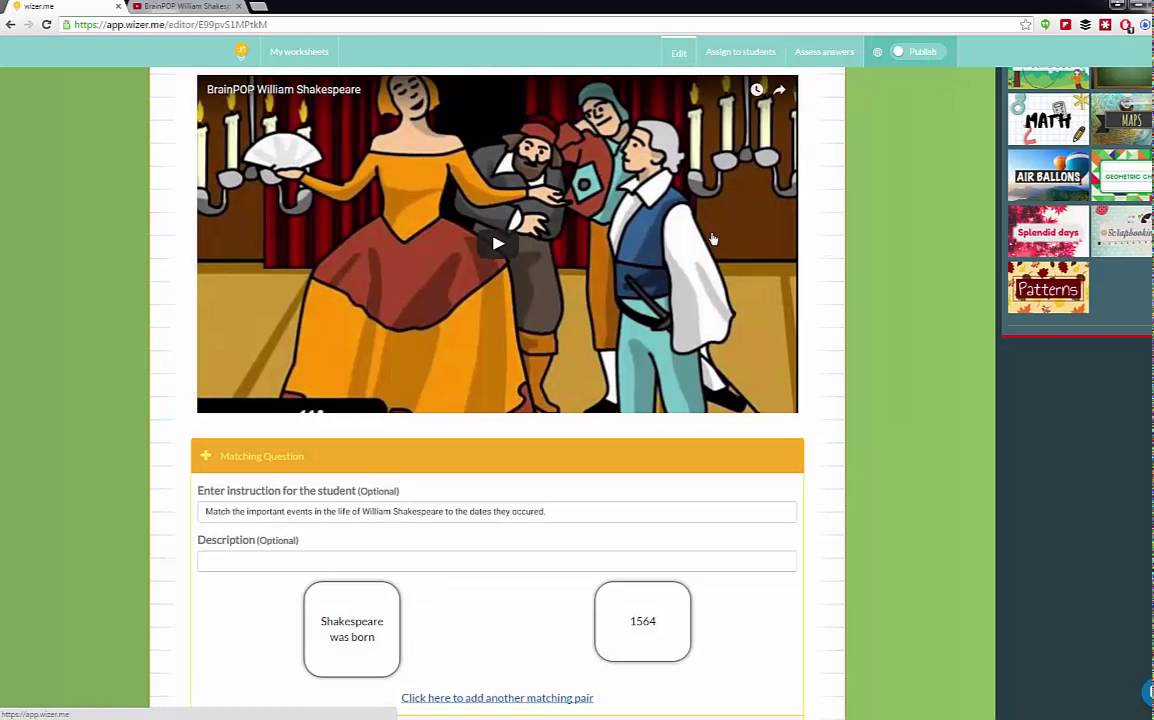Click the empty Description field
This screenshot has width=1154, height=720.
click(497, 561)
